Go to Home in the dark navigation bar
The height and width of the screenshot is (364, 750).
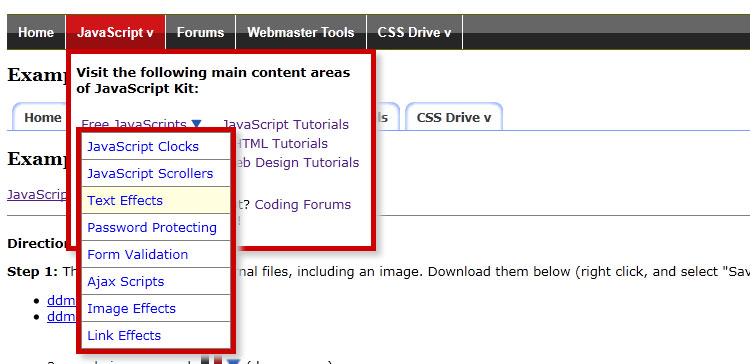pos(36,32)
